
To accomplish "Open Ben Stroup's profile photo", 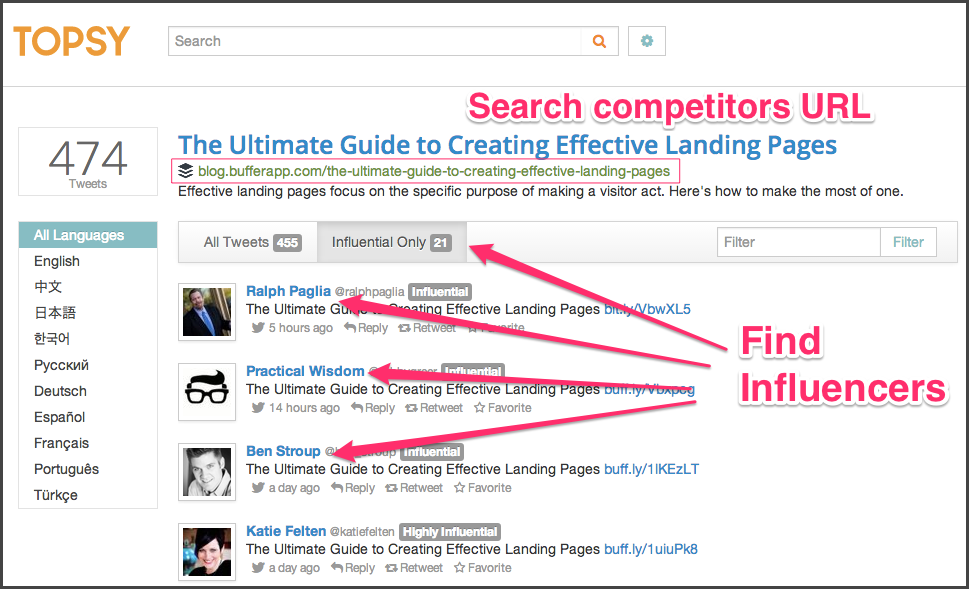I will (x=207, y=472).
